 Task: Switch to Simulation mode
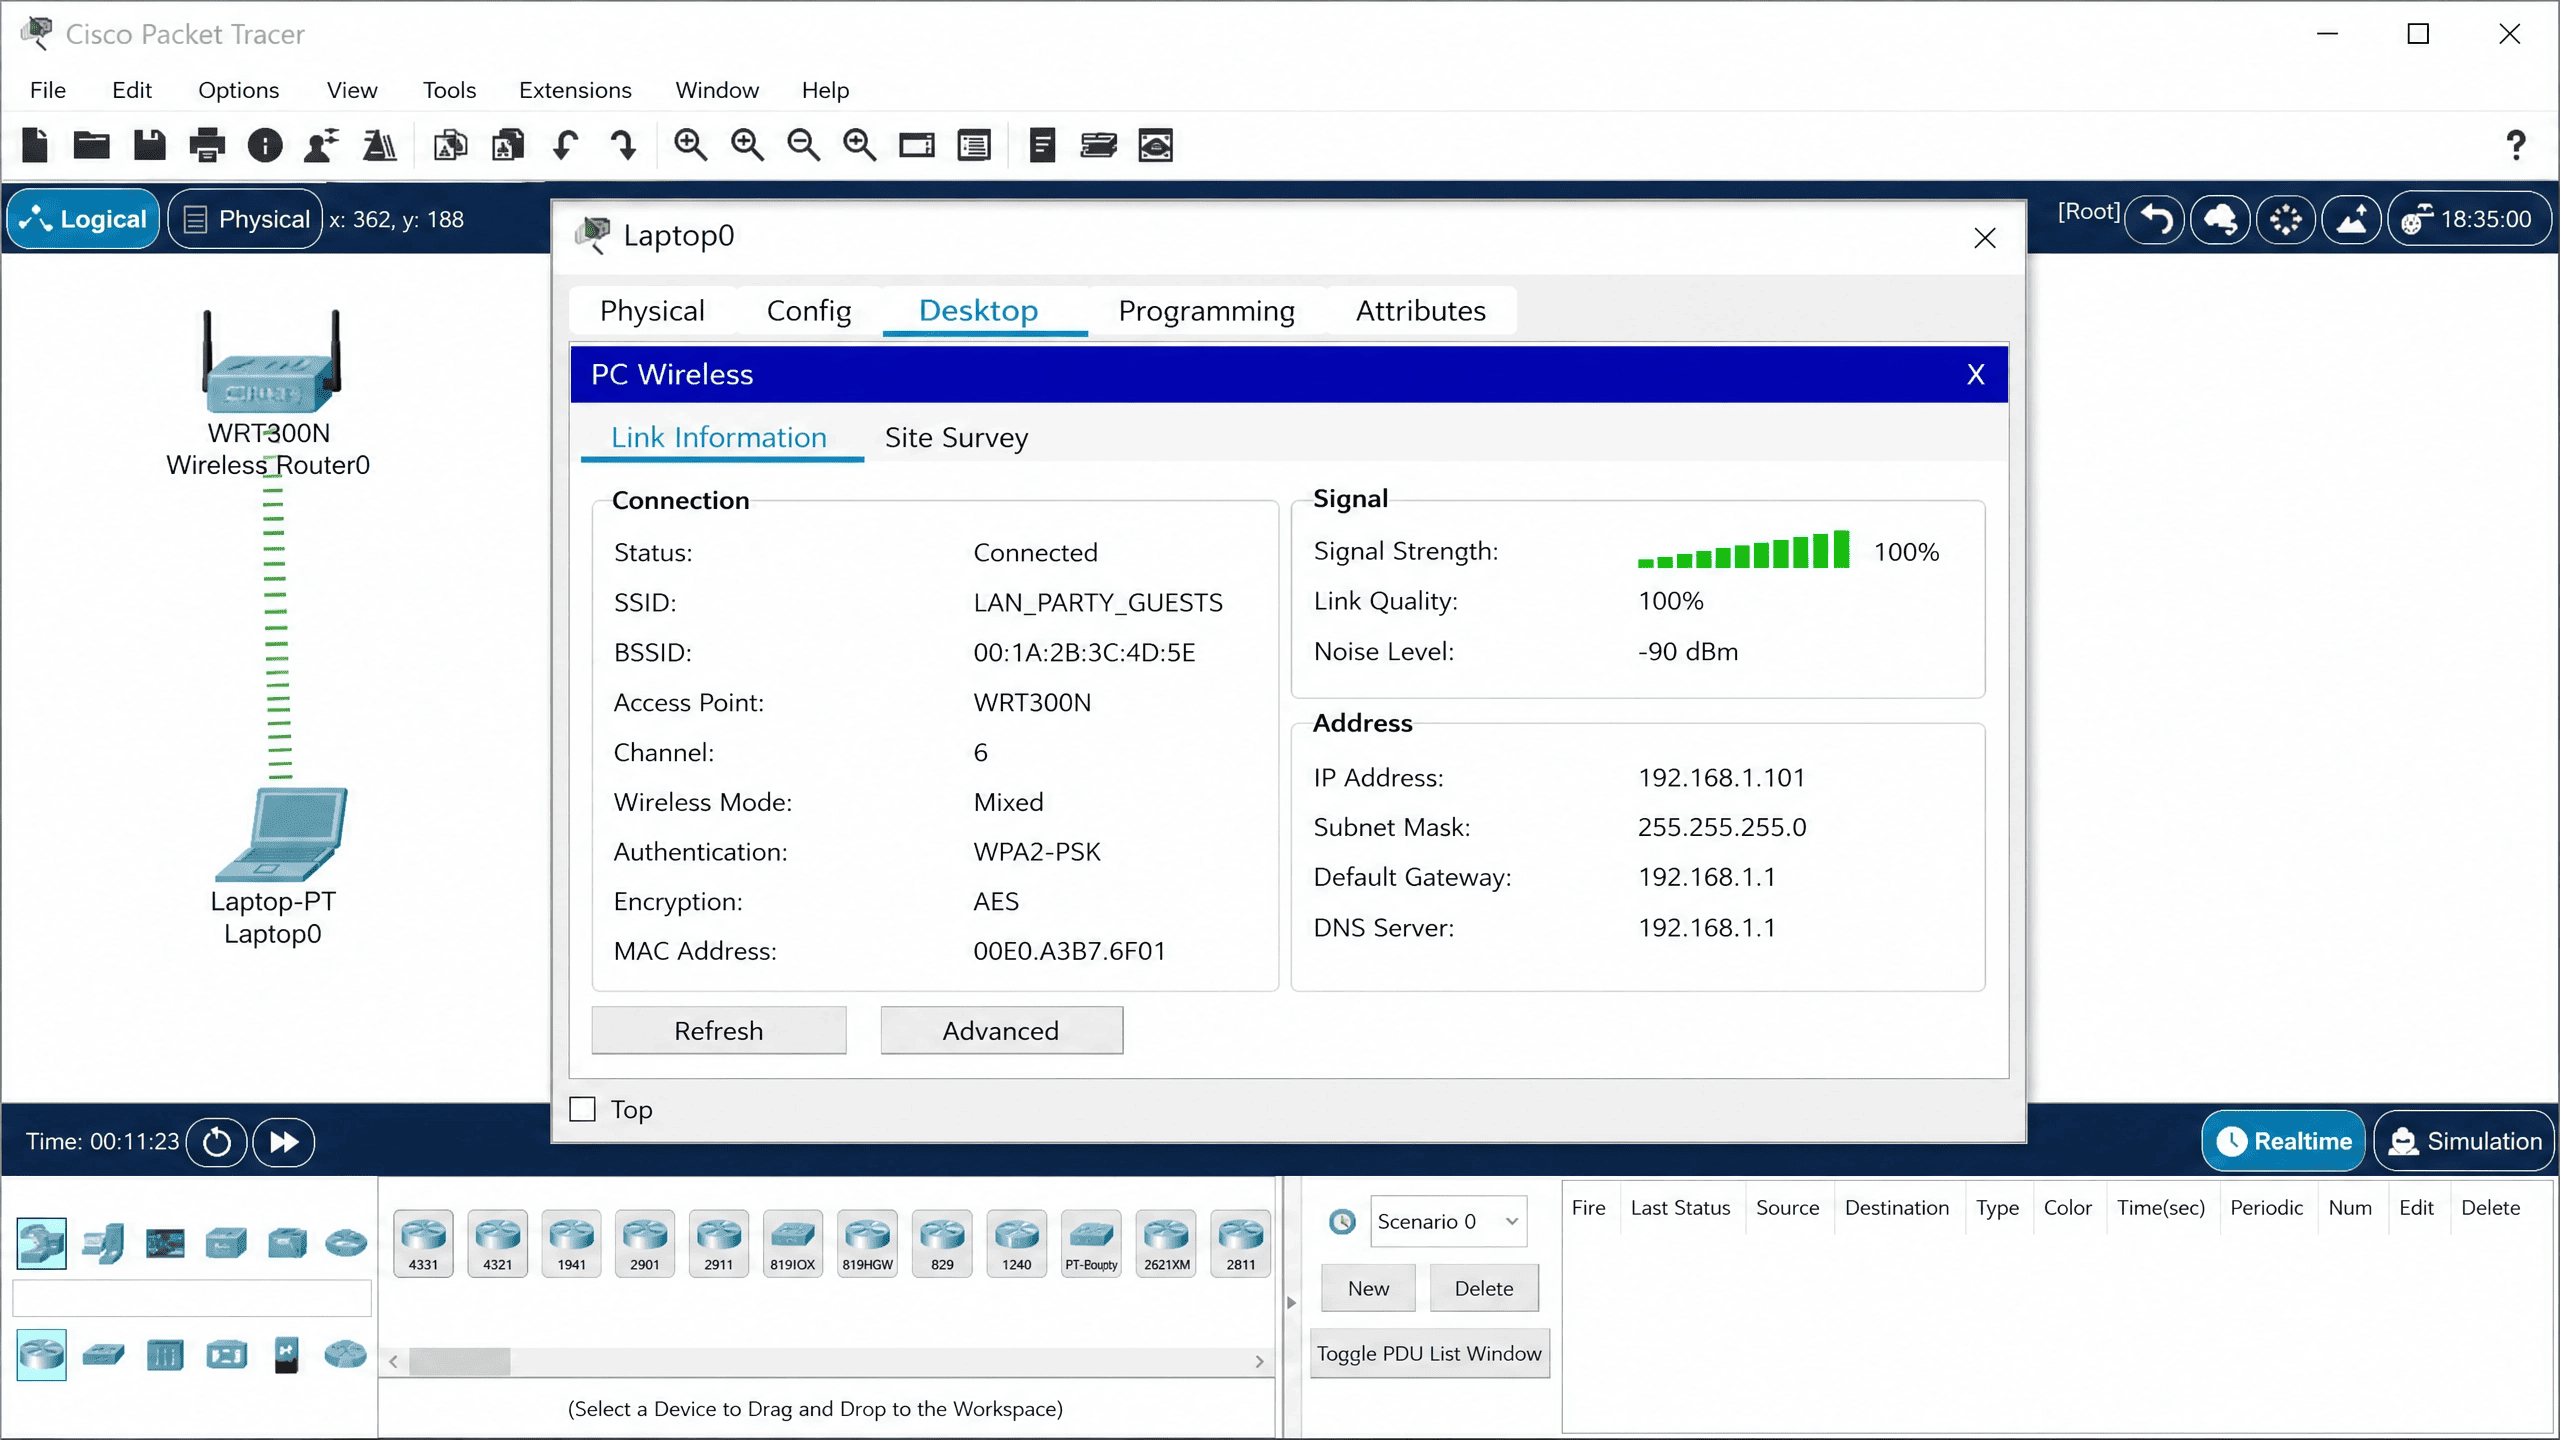click(2464, 1141)
